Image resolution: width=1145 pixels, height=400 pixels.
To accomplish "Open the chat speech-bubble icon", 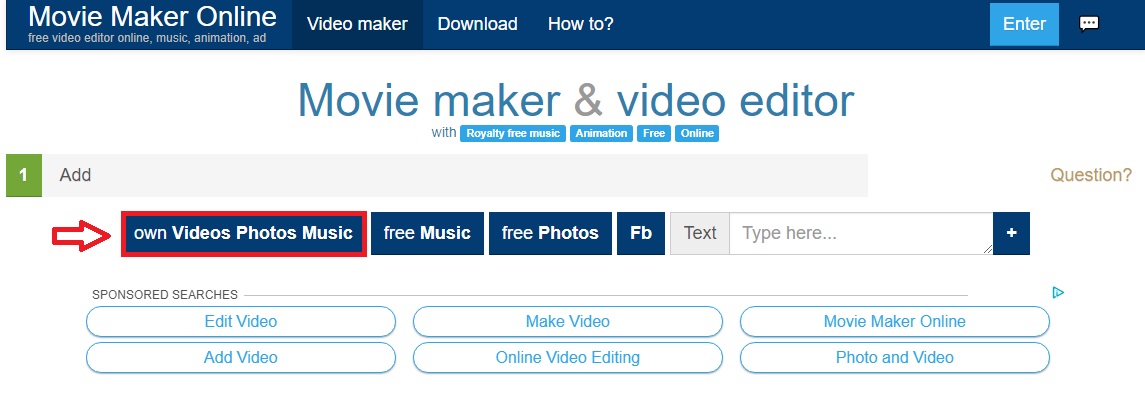I will pos(1089,24).
